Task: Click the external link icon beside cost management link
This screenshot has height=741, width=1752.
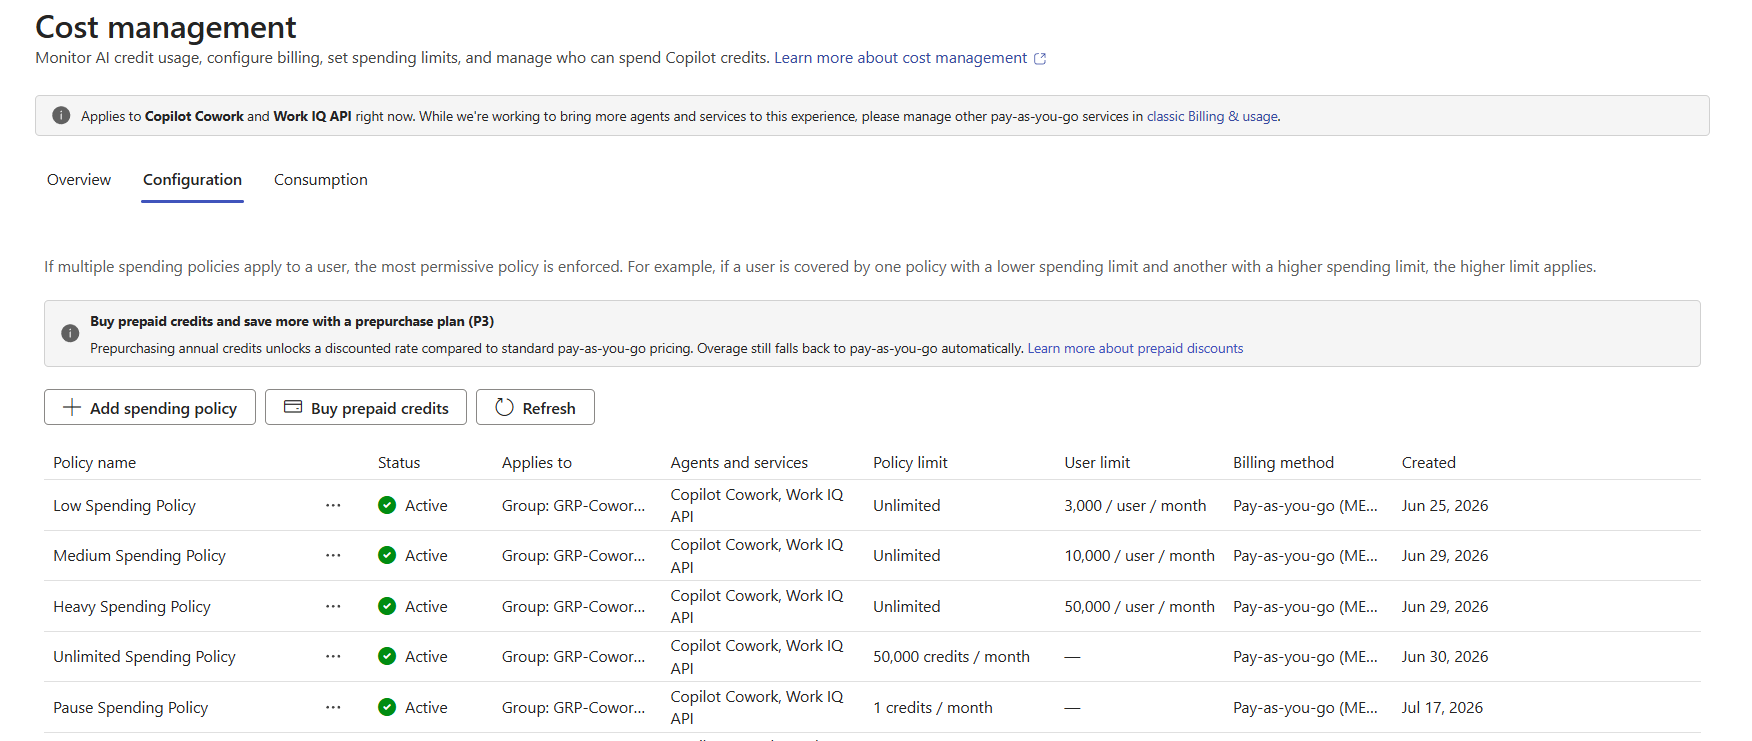Action: tap(1040, 59)
